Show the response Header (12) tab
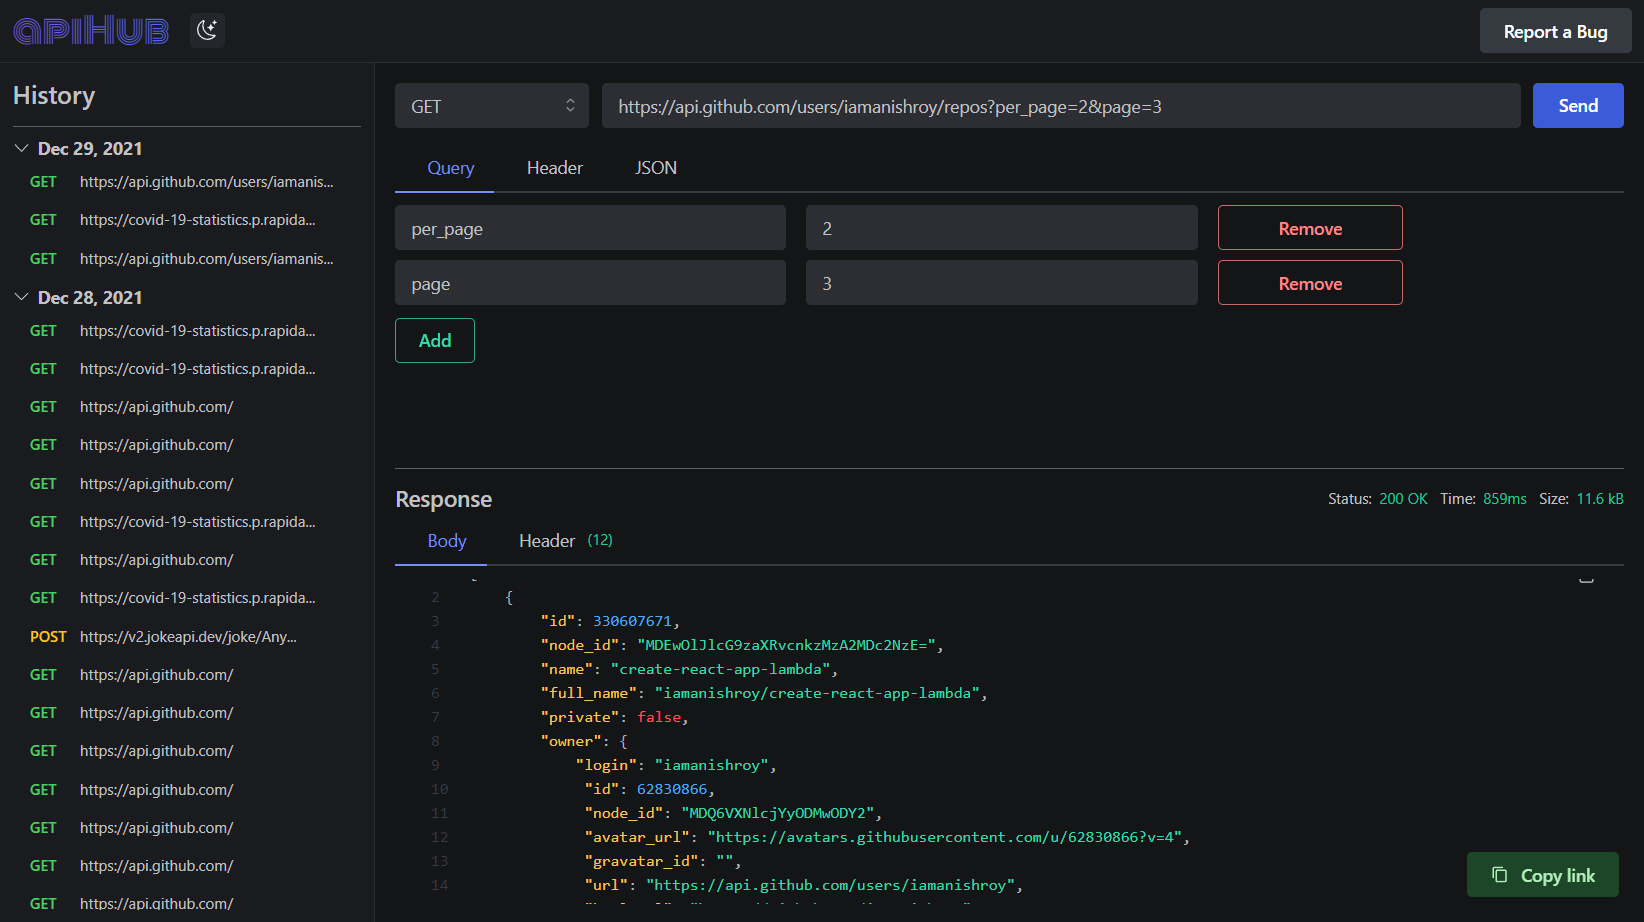This screenshot has height=922, width=1644. click(564, 541)
